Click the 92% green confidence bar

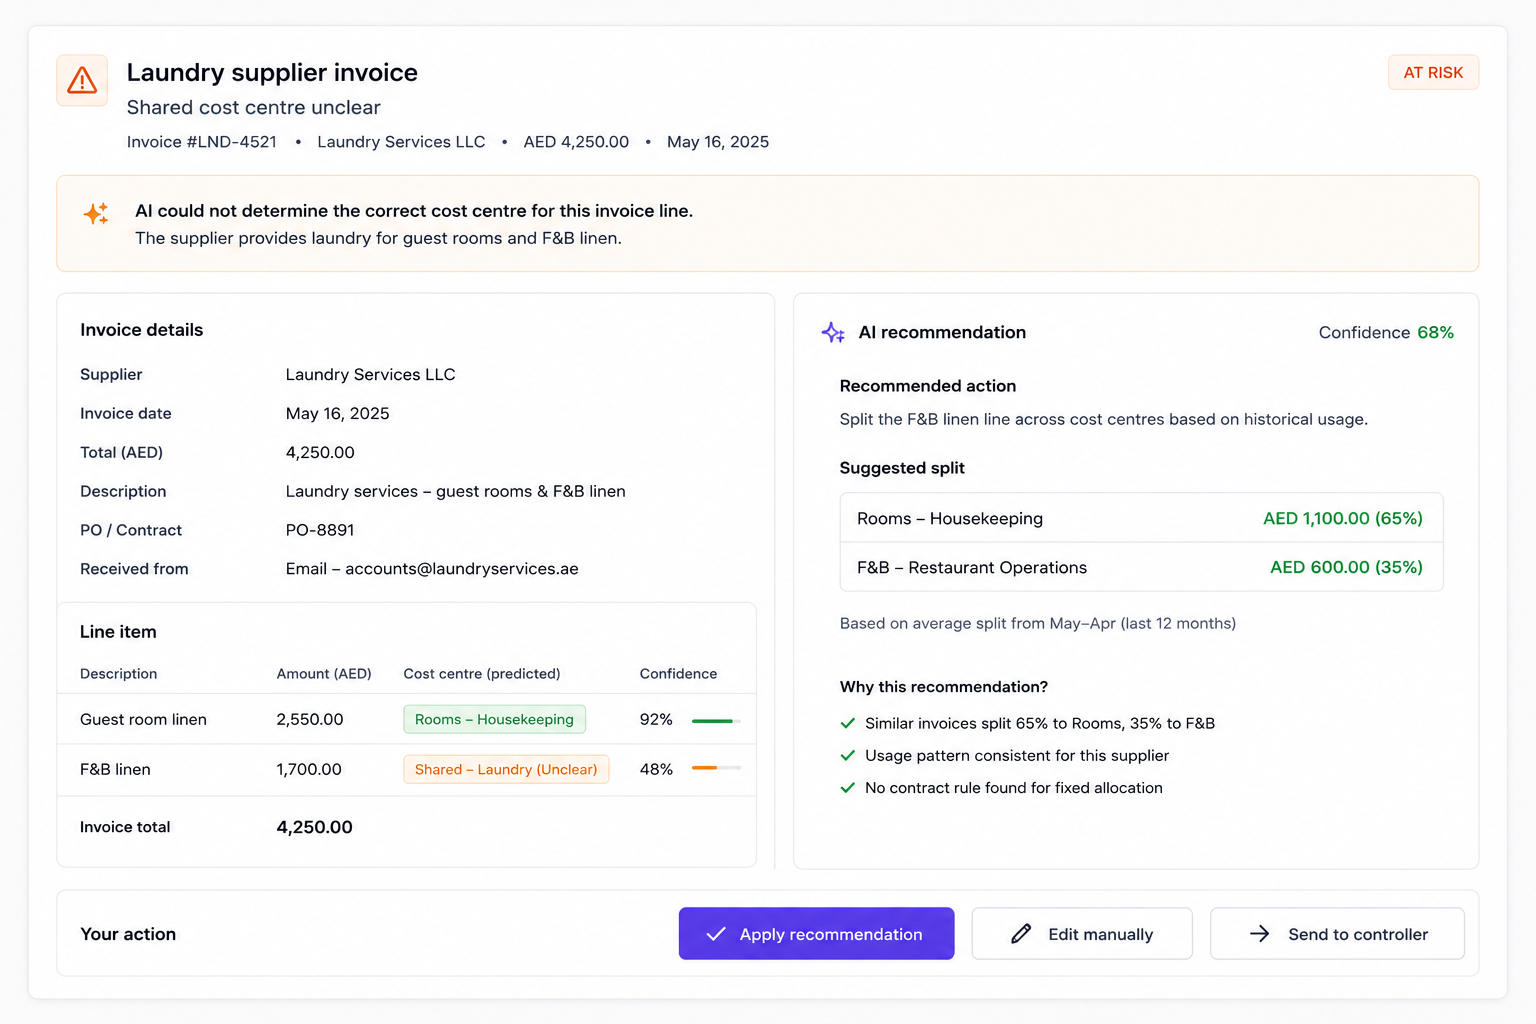tap(716, 720)
